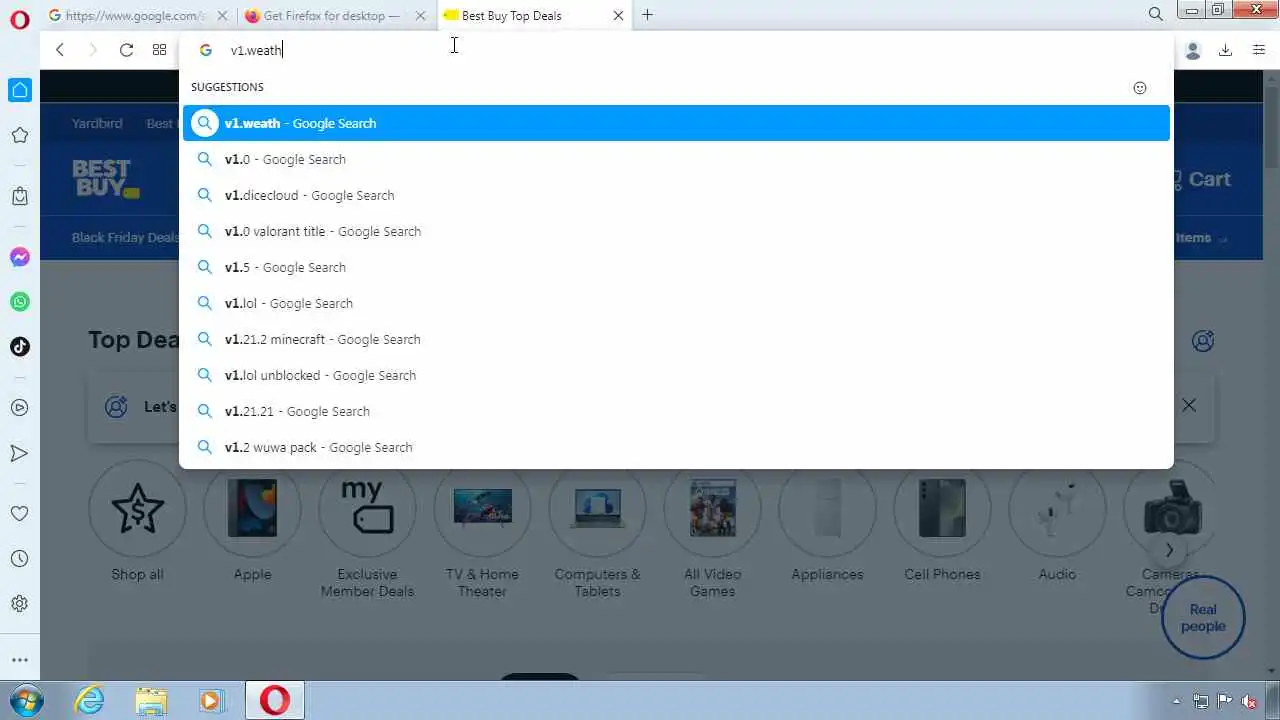Open the My Flow arrow icon
1280x720 pixels.
(x=20, y=453)
